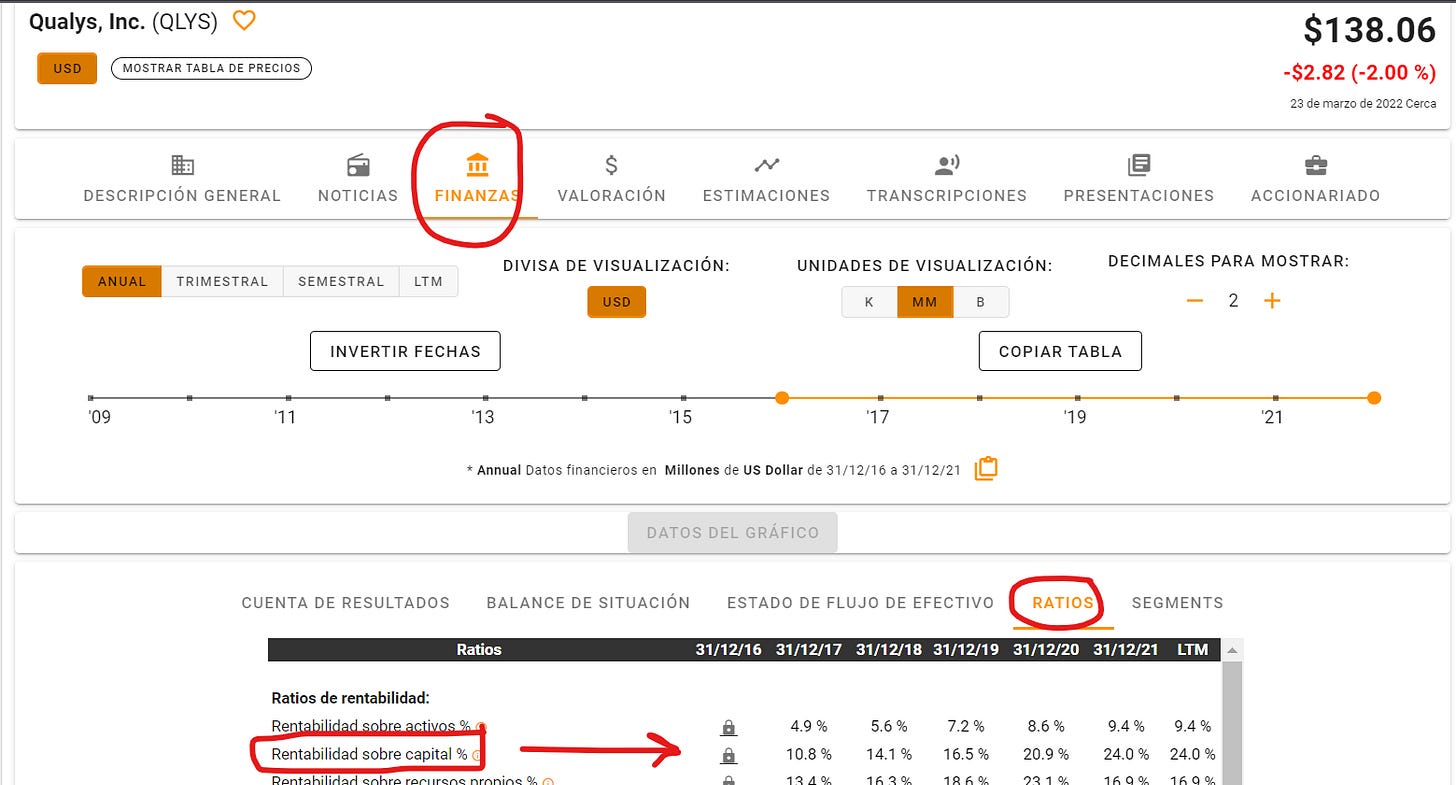This screenshot has width=1456, height=785.
Task: Add Qualys to favorites with the heart icon
Action: pos(244,20)
